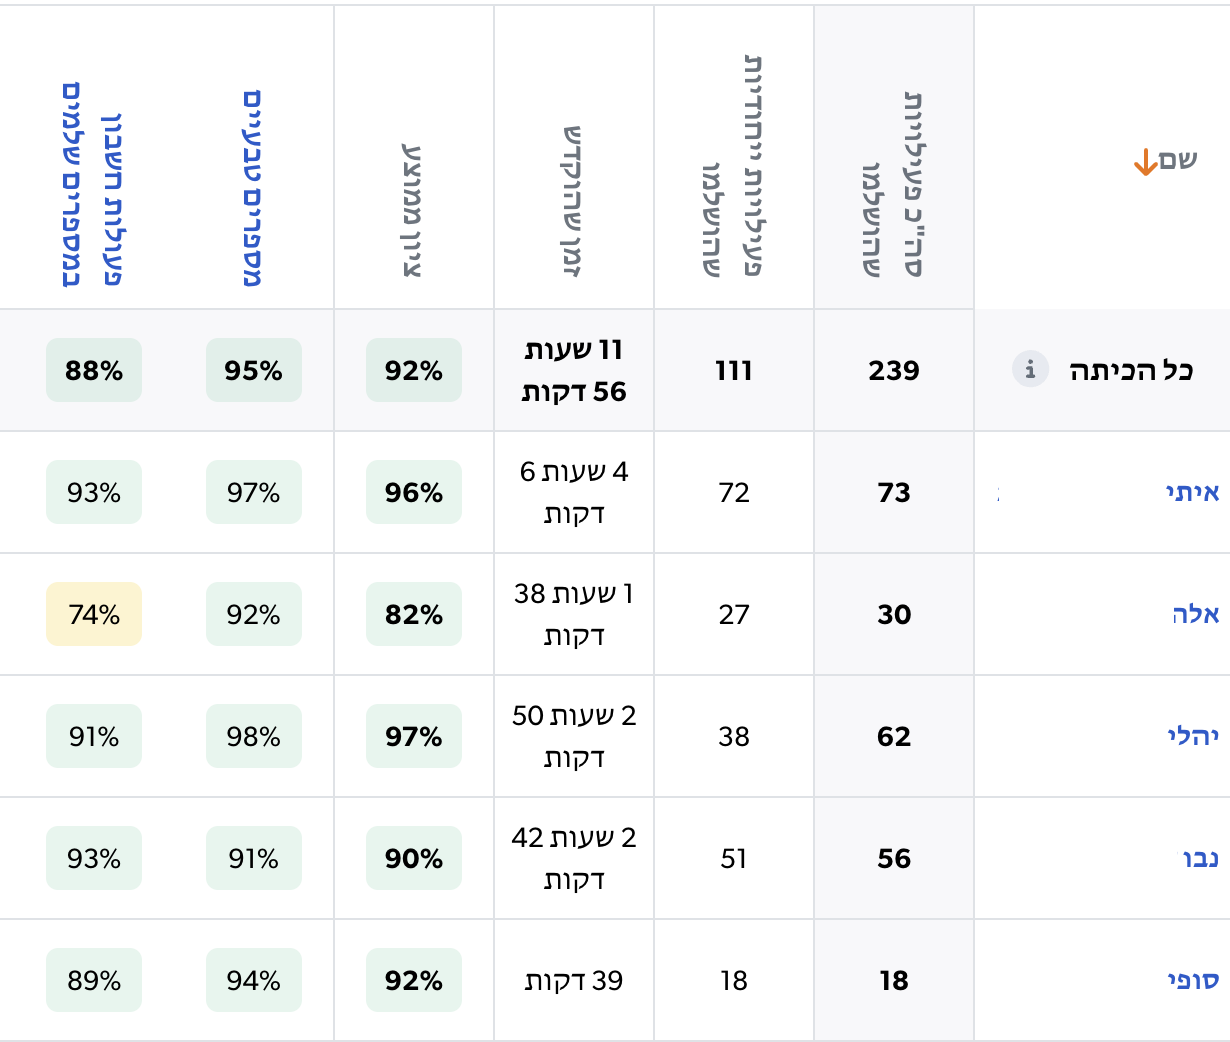
Task: Click the ציון ממוצע column header
Action: pyautogui.click(x=413, y=210)
